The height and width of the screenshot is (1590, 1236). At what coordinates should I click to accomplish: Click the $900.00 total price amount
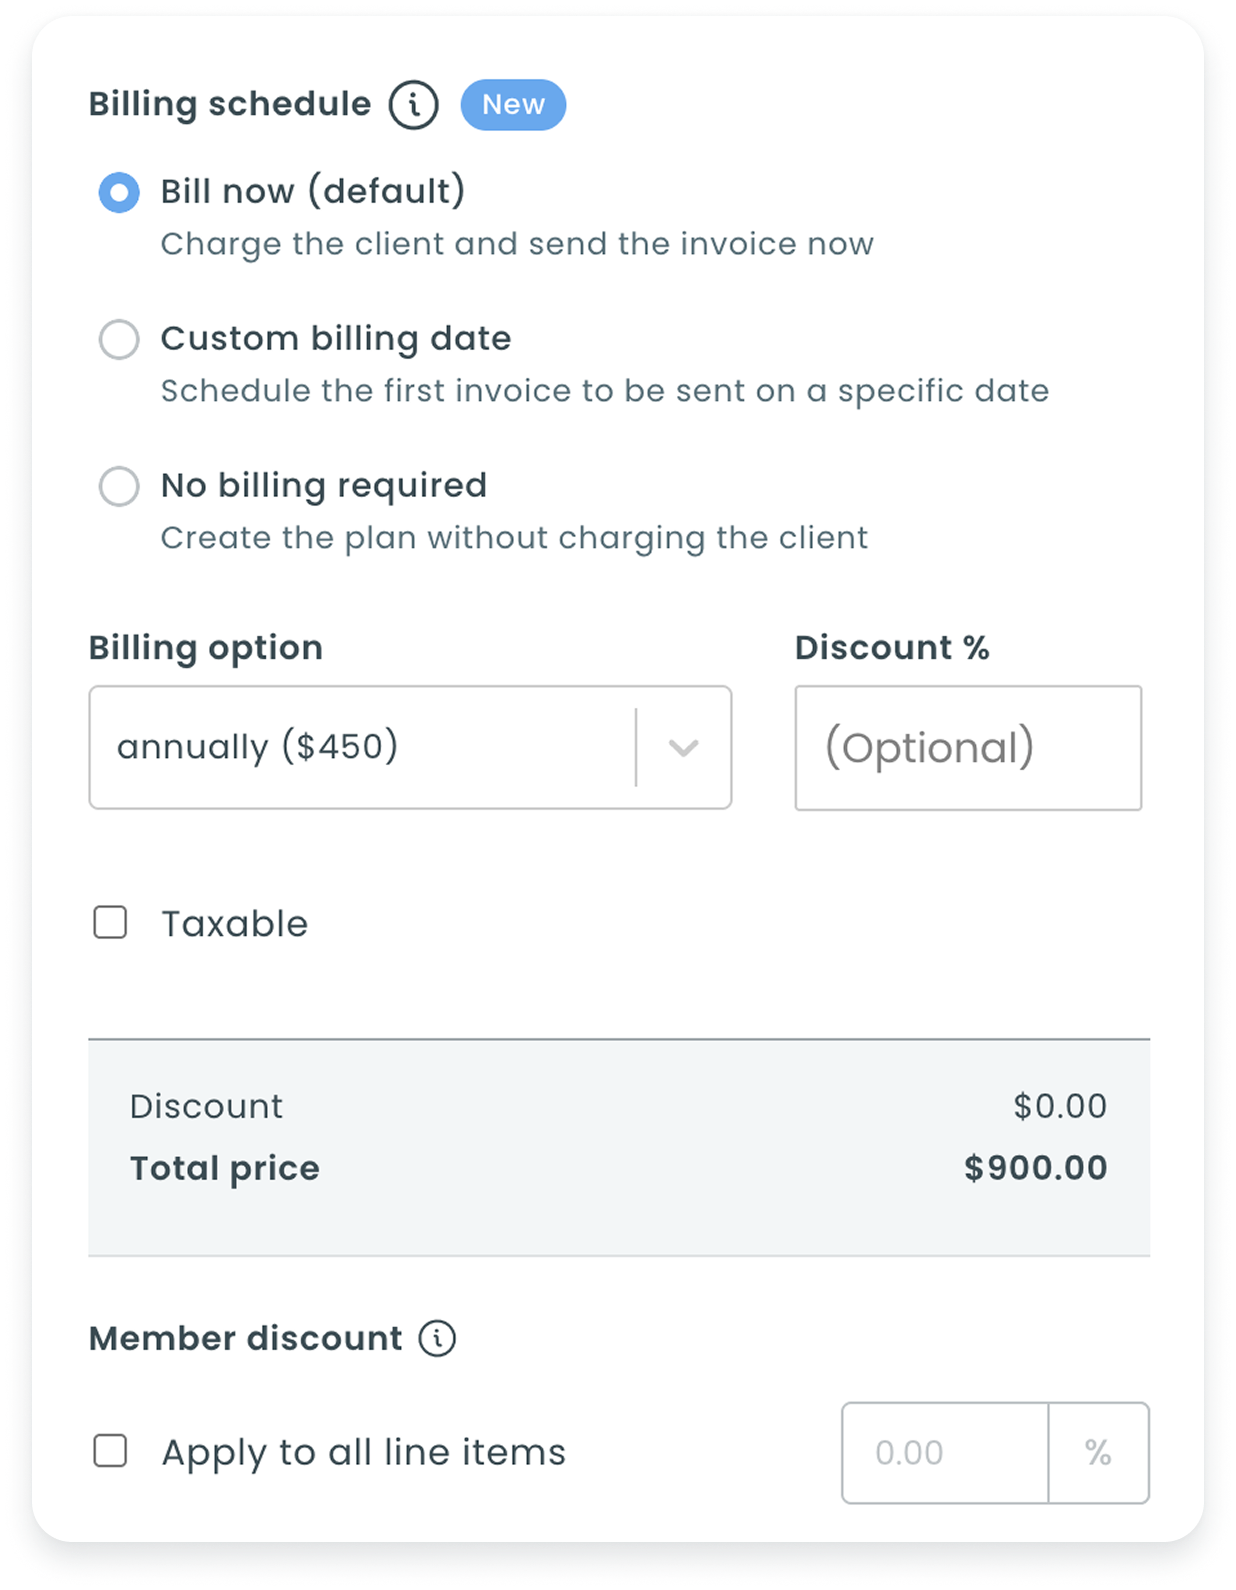[x=1035, y=1168]
